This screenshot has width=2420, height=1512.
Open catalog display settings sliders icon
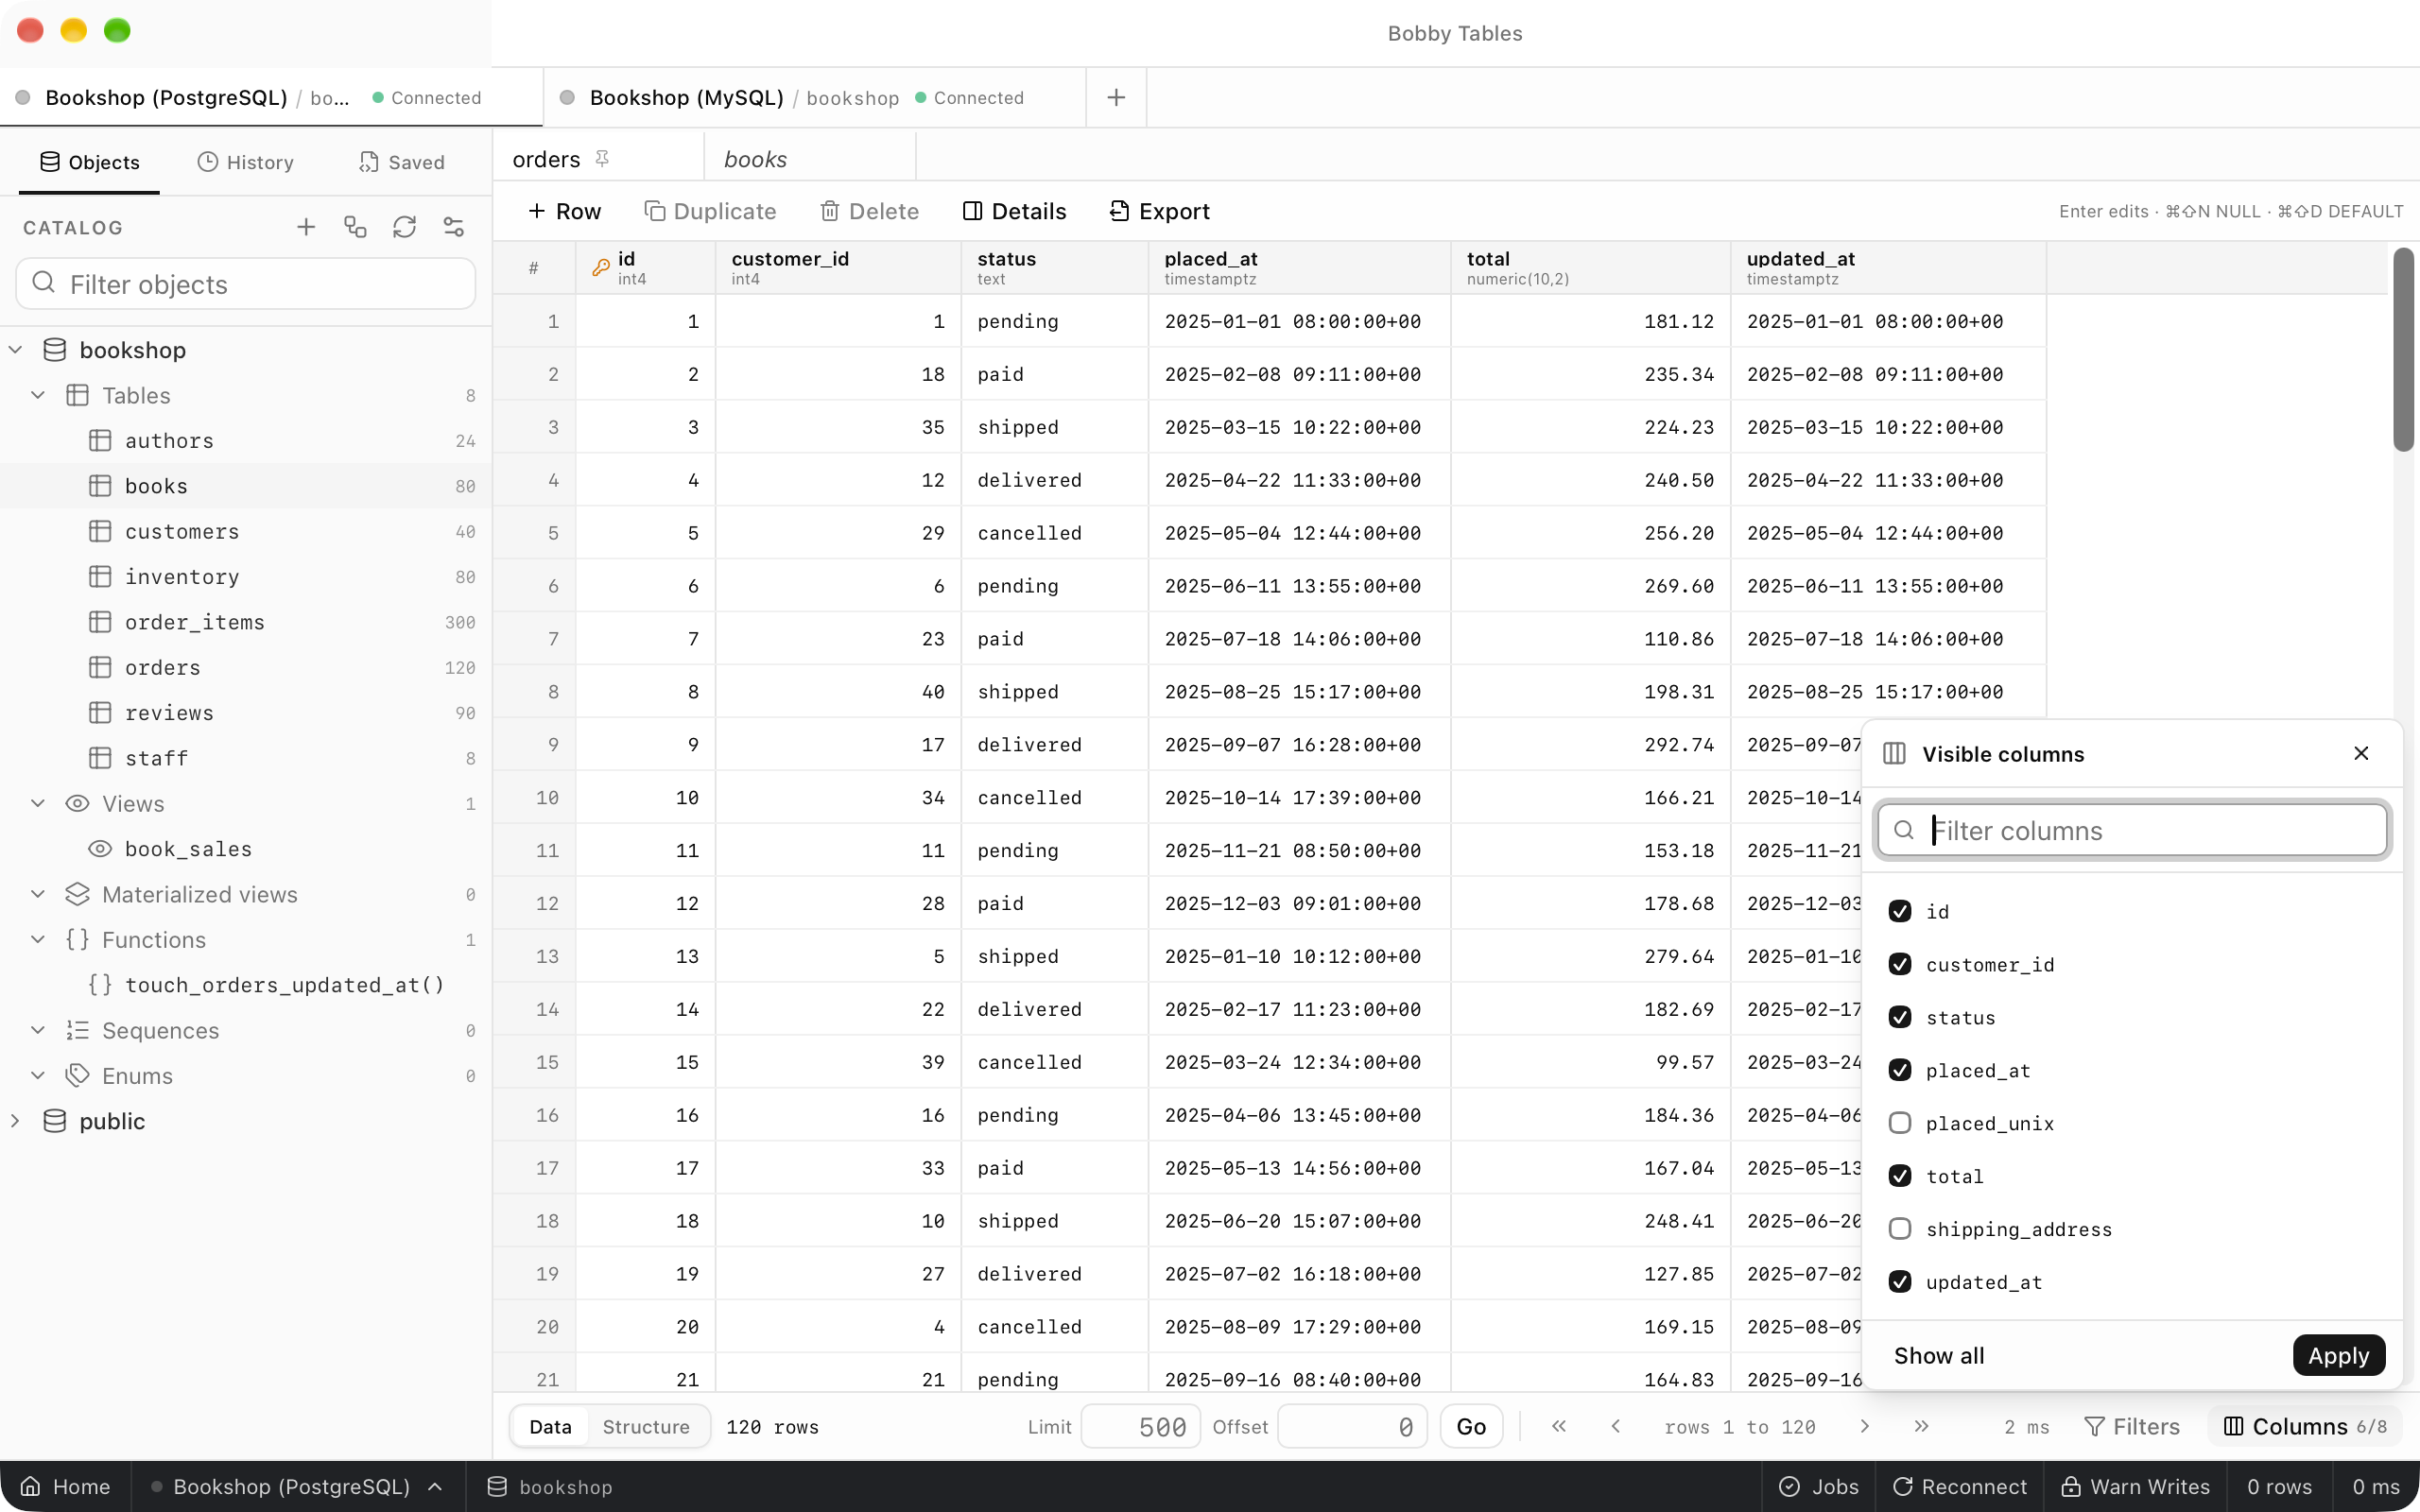pos(454,227)
